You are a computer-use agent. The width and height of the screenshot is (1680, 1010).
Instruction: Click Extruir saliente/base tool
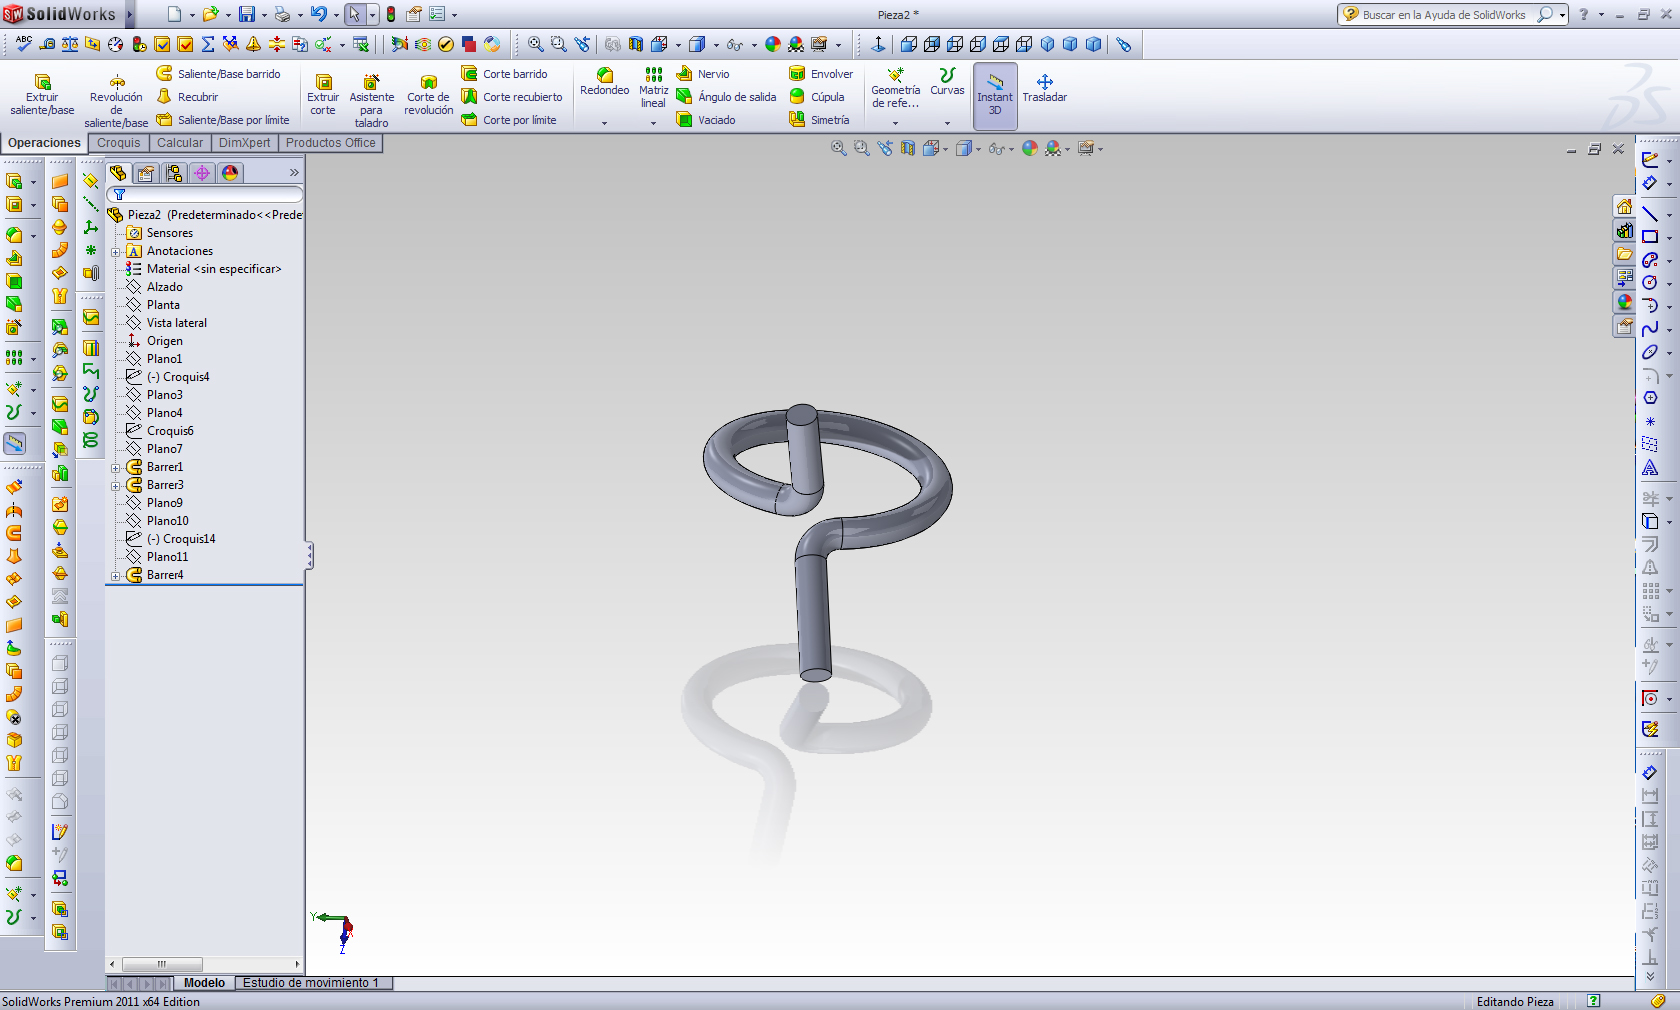click(42, 95)
